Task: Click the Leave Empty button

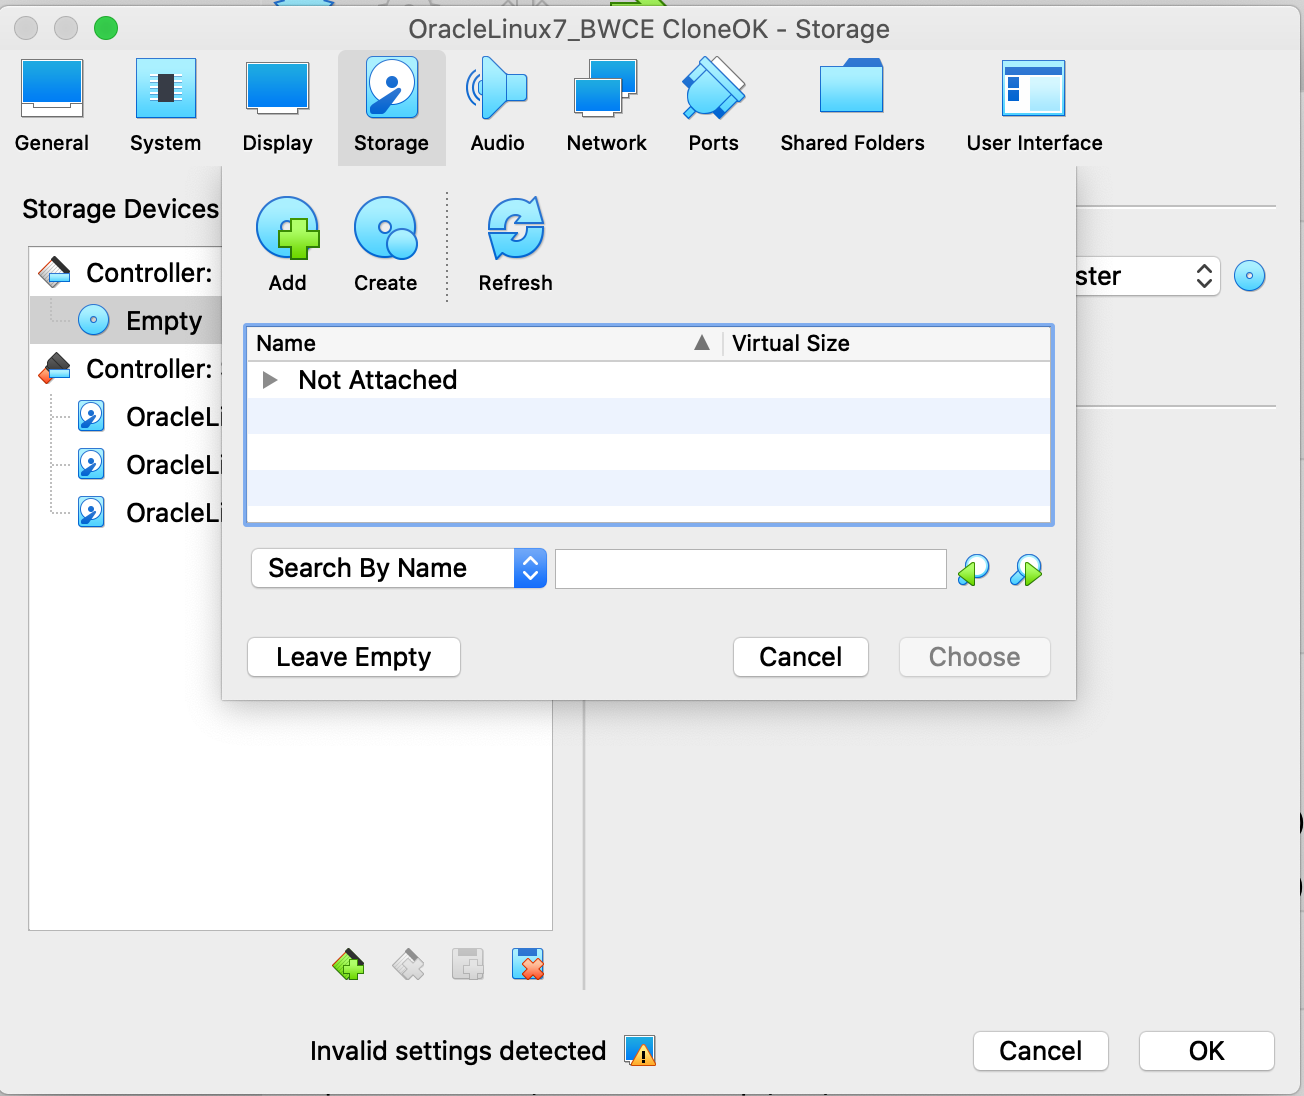Action: click(x=353, y=657)
